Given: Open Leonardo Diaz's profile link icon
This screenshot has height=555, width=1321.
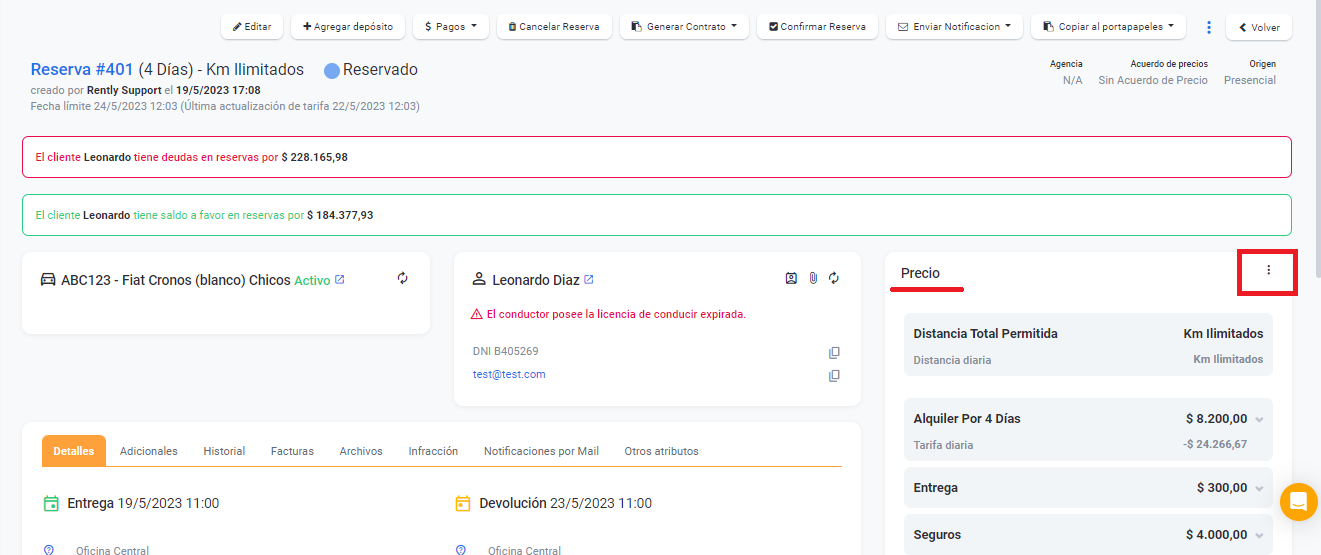Looking at the screenshot, I should pyautogui.click(x=589, y=280).
